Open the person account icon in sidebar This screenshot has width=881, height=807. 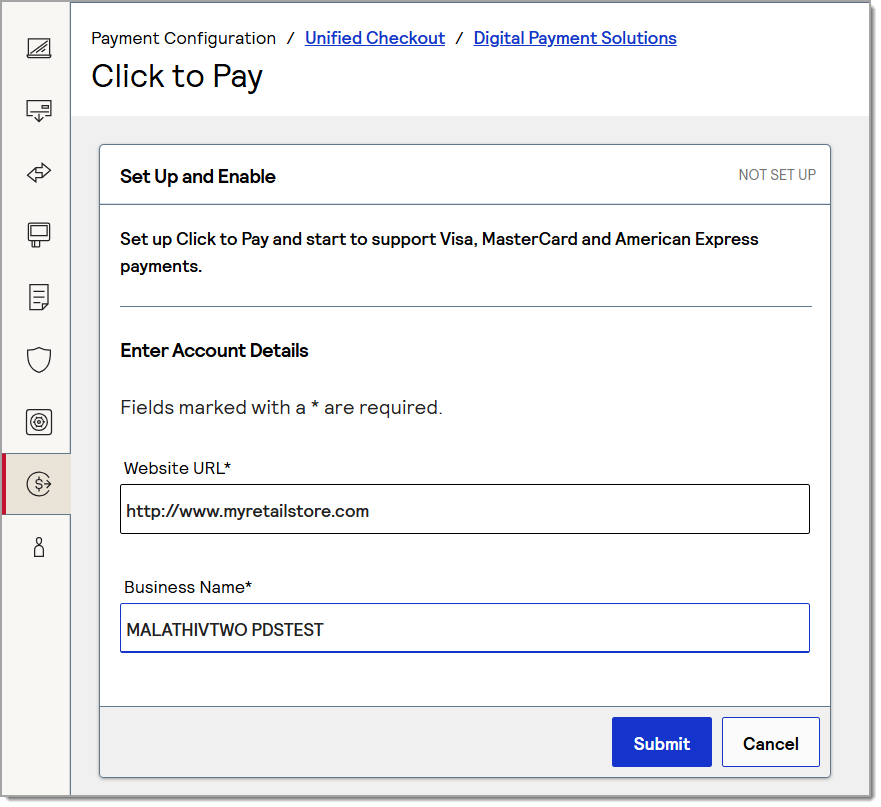tap(39, 547)
